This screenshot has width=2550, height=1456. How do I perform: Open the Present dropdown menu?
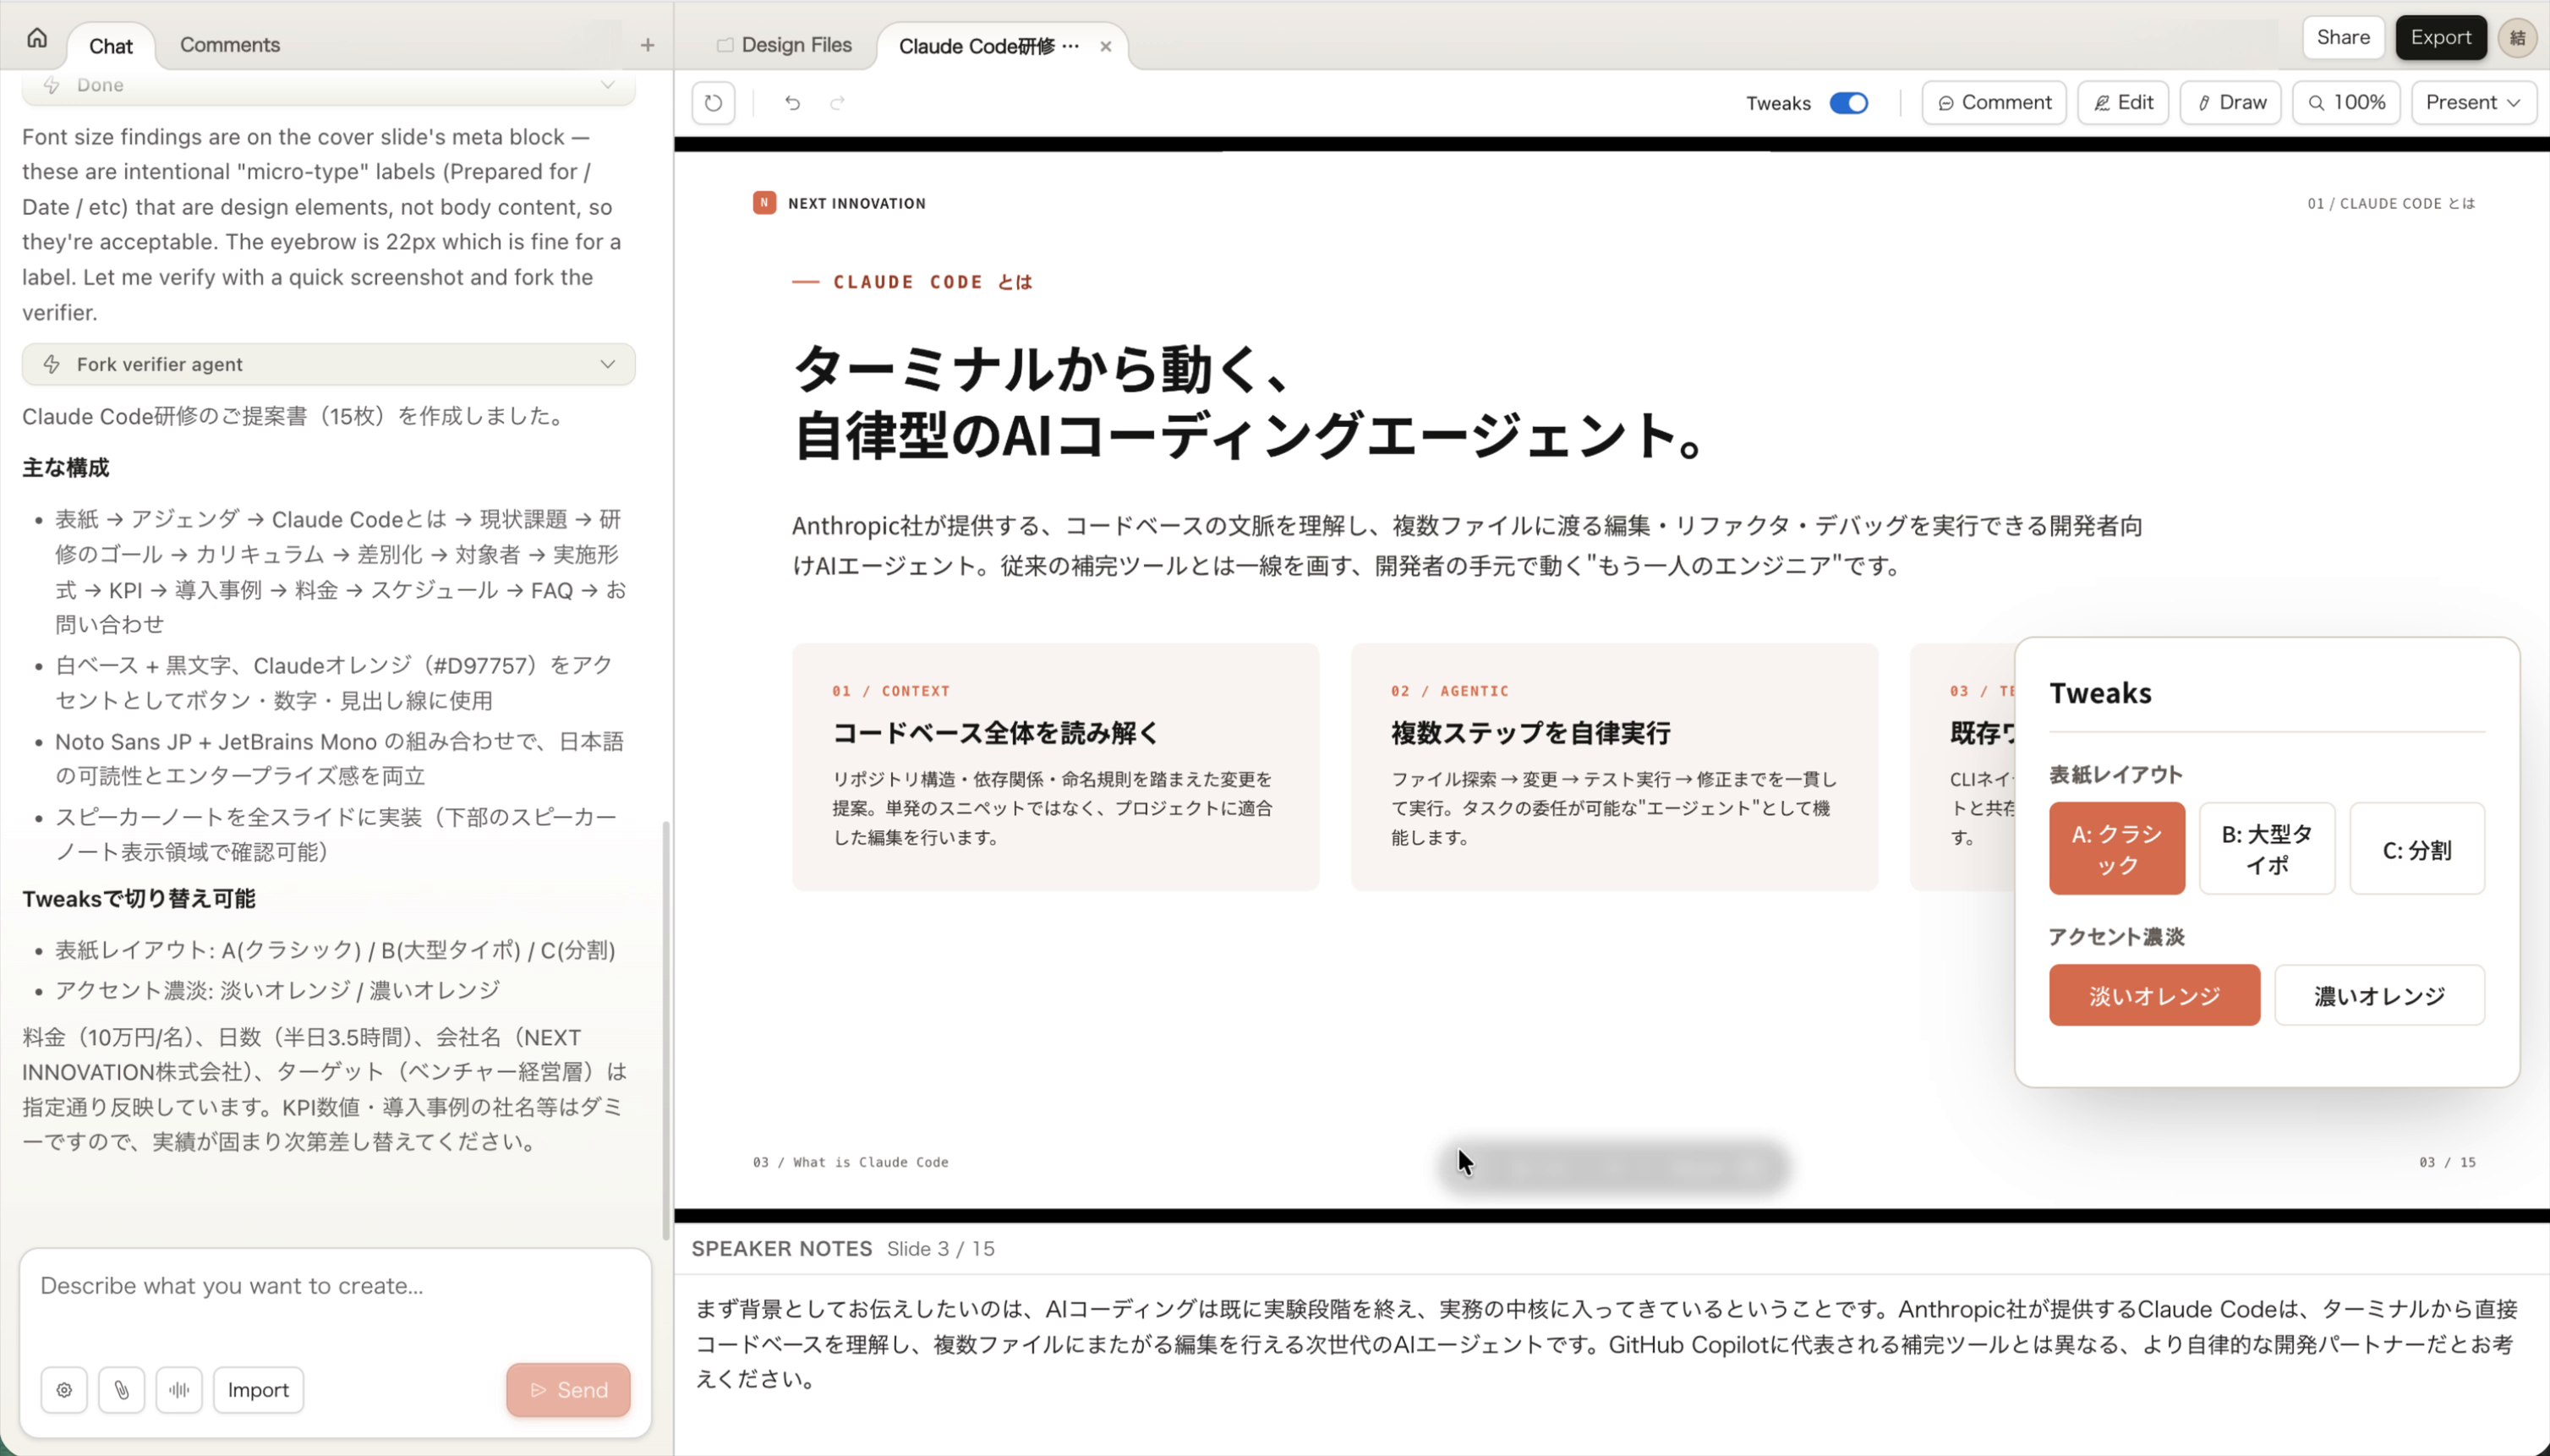point(2472,103)
